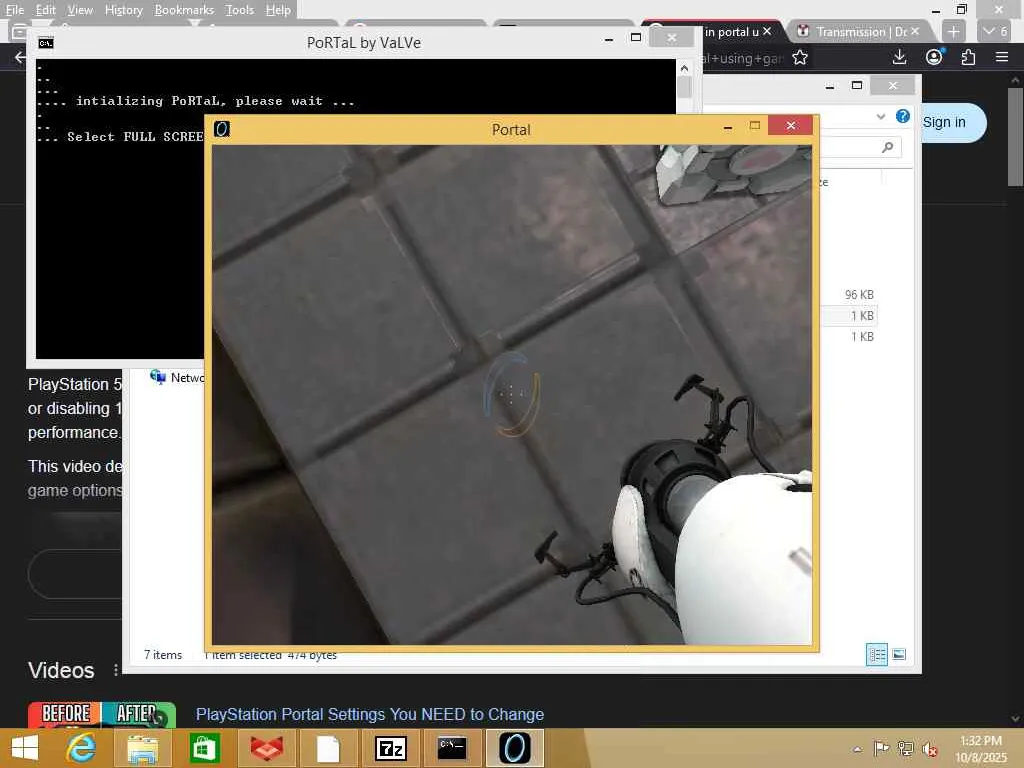This screenshot has width=1024, height=768.
Task: Click the File Explorer search magnifier
Action: coord(888,147)
